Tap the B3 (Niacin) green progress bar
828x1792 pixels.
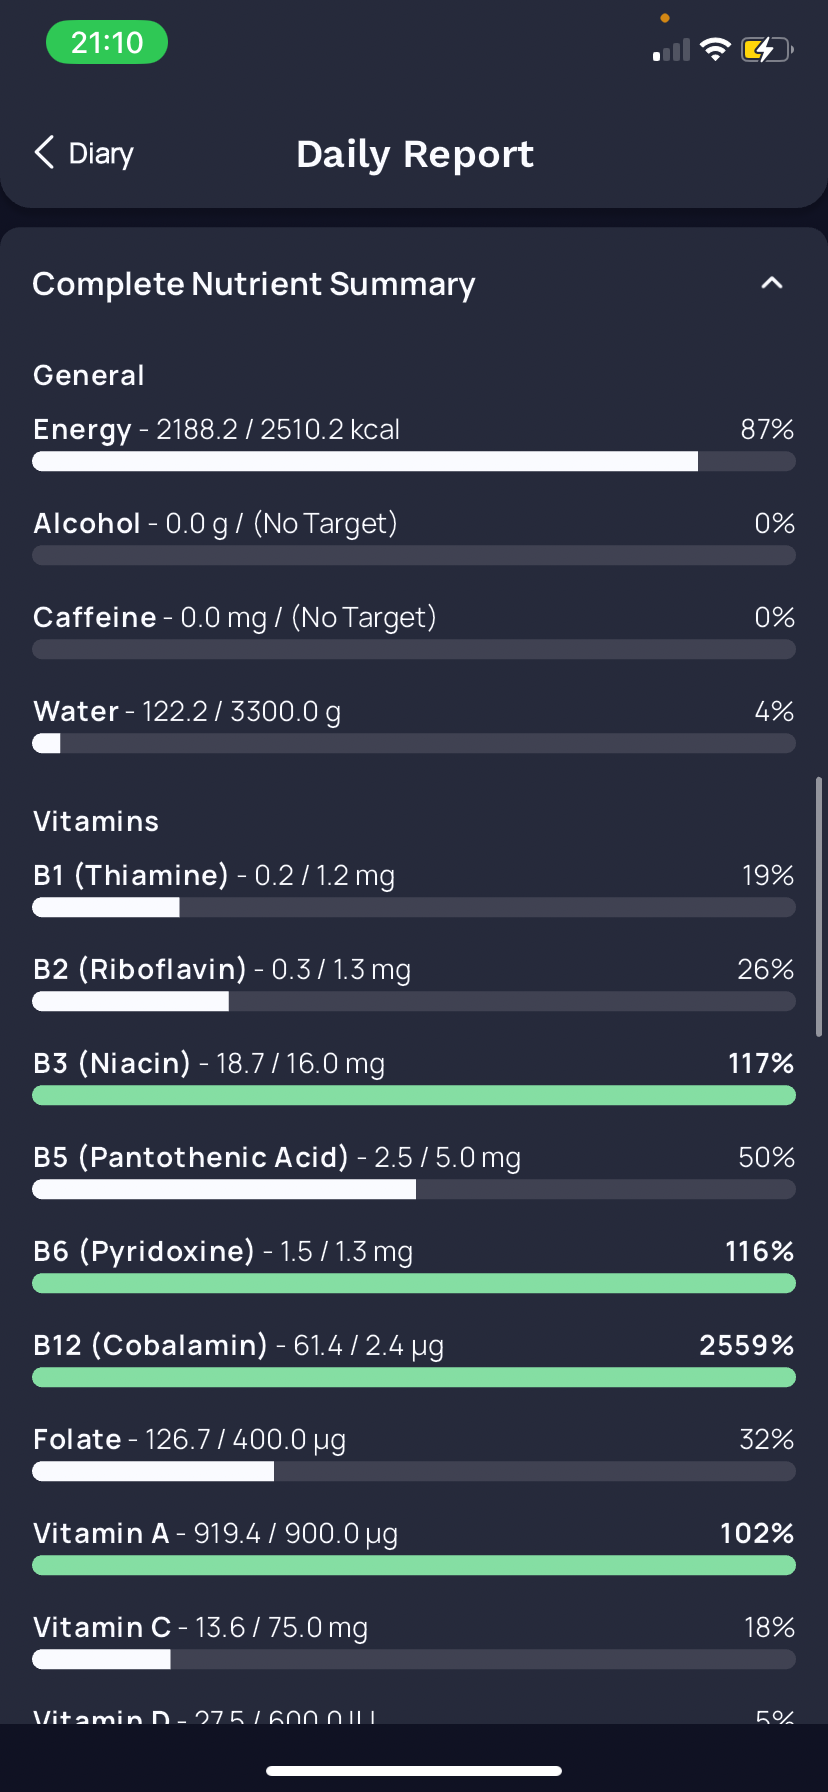coord(414,1095)
